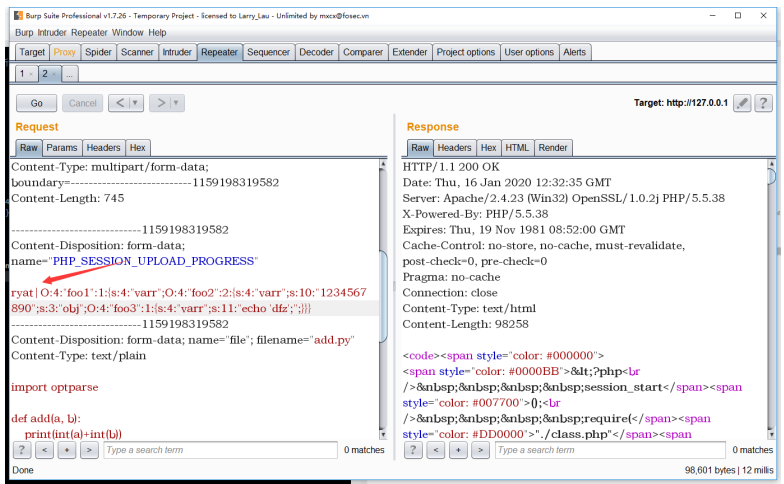Switch to the Comparer tab
784x484 pixels.
click(363, 52)
